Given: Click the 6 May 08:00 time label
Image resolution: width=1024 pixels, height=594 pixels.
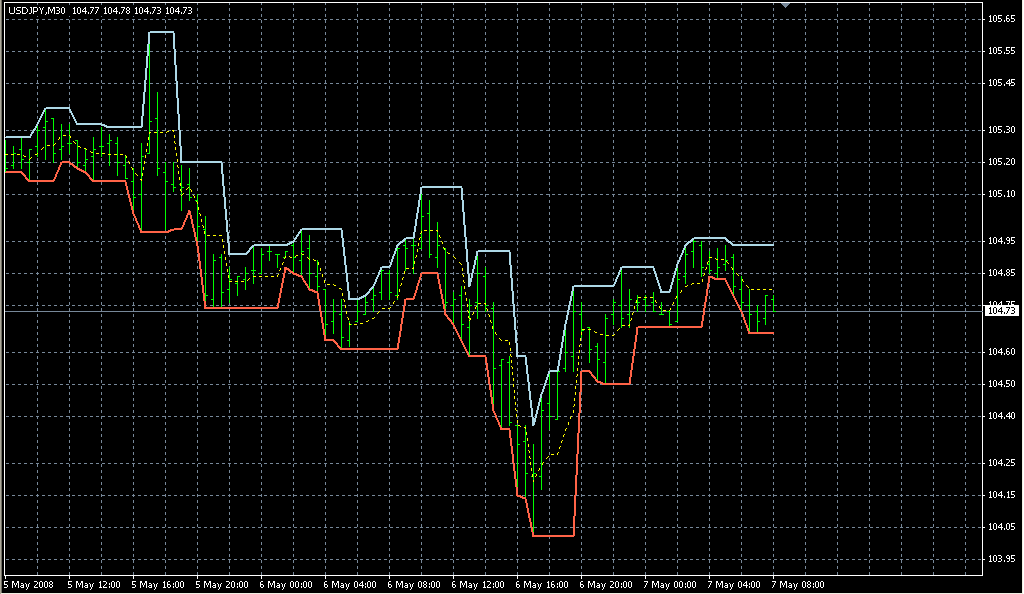Looking at the screenshot, I should [413, 583].
